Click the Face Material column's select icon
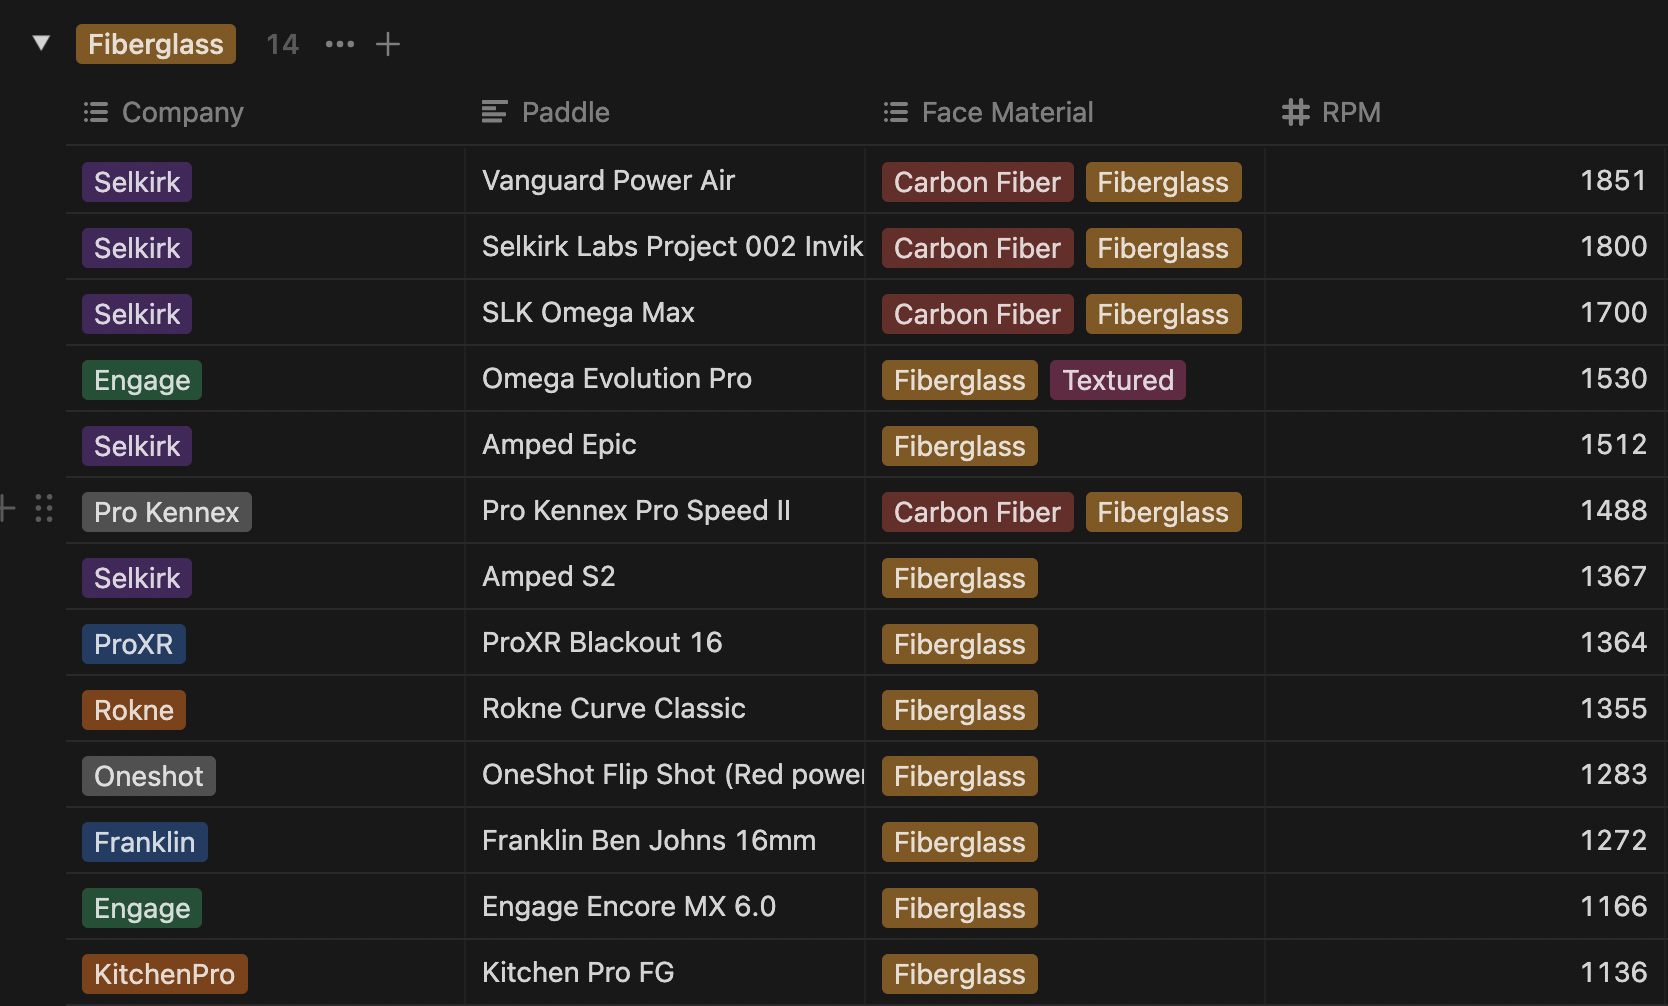 point(895,112)
